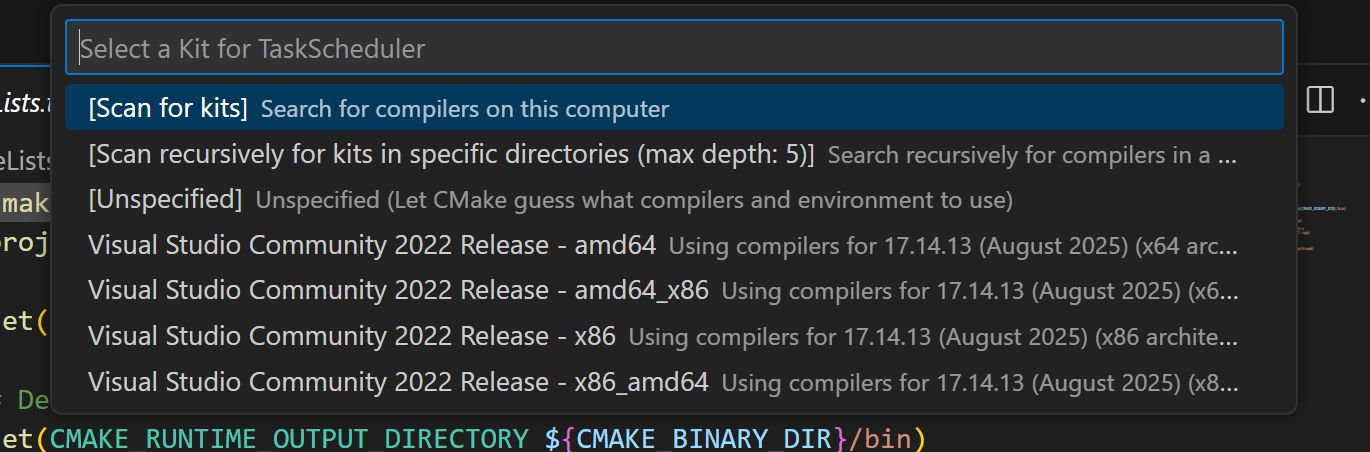The image size is (1370, 452).
Task: Pick the Unspecified kit option
Action: tap(165, 200)
